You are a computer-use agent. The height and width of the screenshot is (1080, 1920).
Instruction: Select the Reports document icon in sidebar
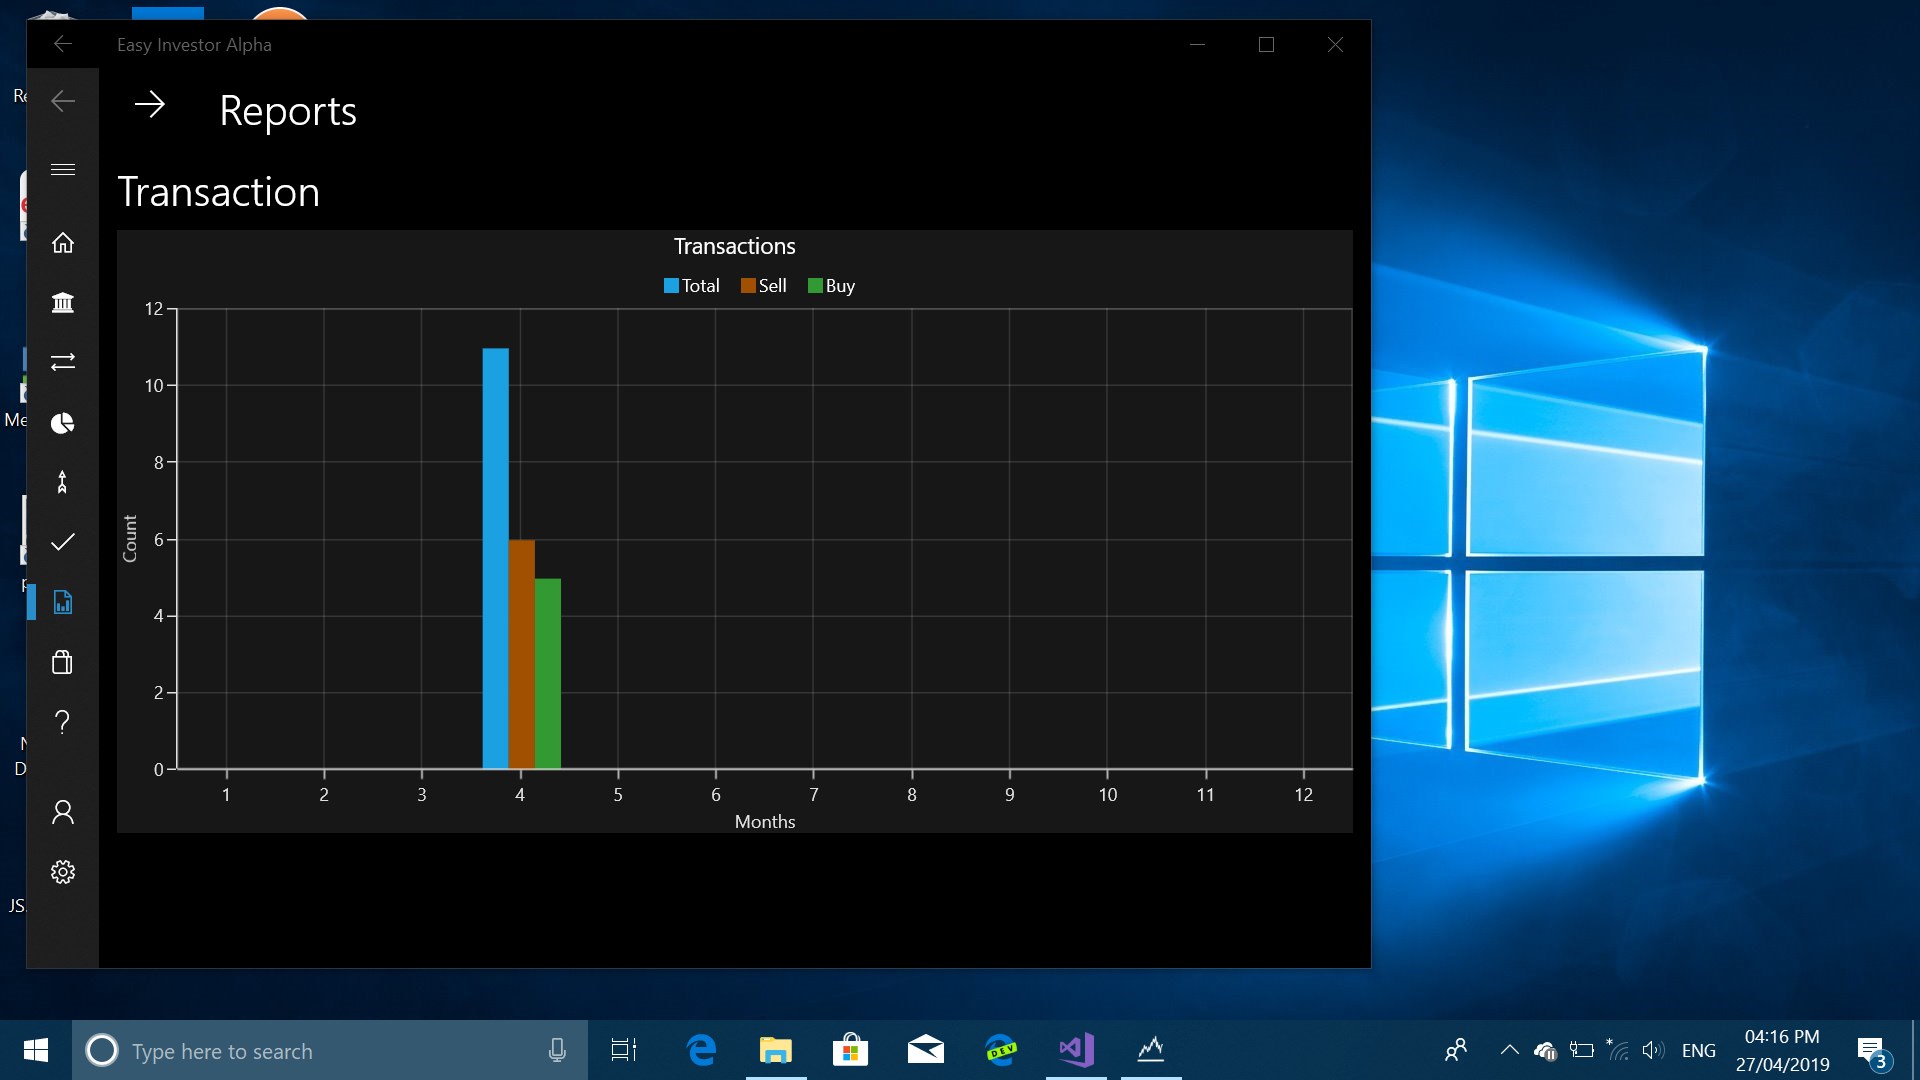pos(62,602)
